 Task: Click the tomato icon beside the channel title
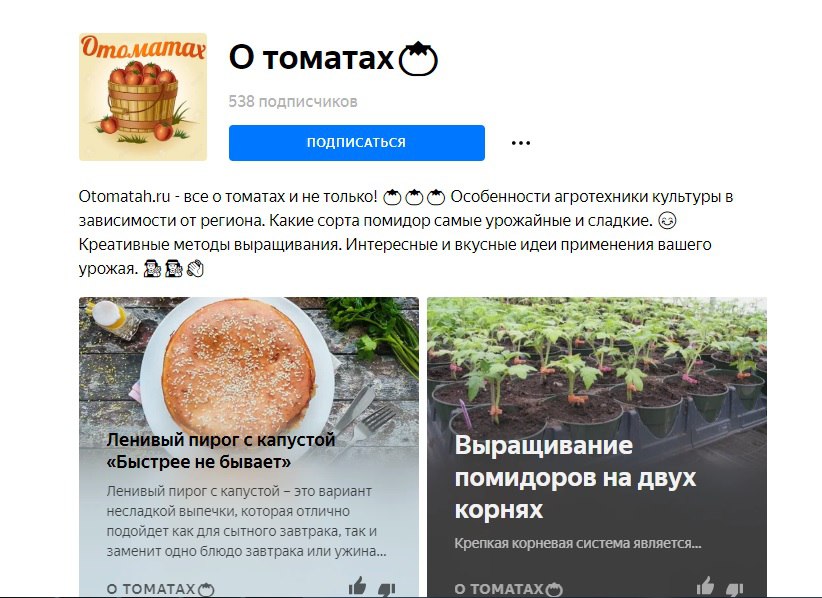[x=418, y=59]
